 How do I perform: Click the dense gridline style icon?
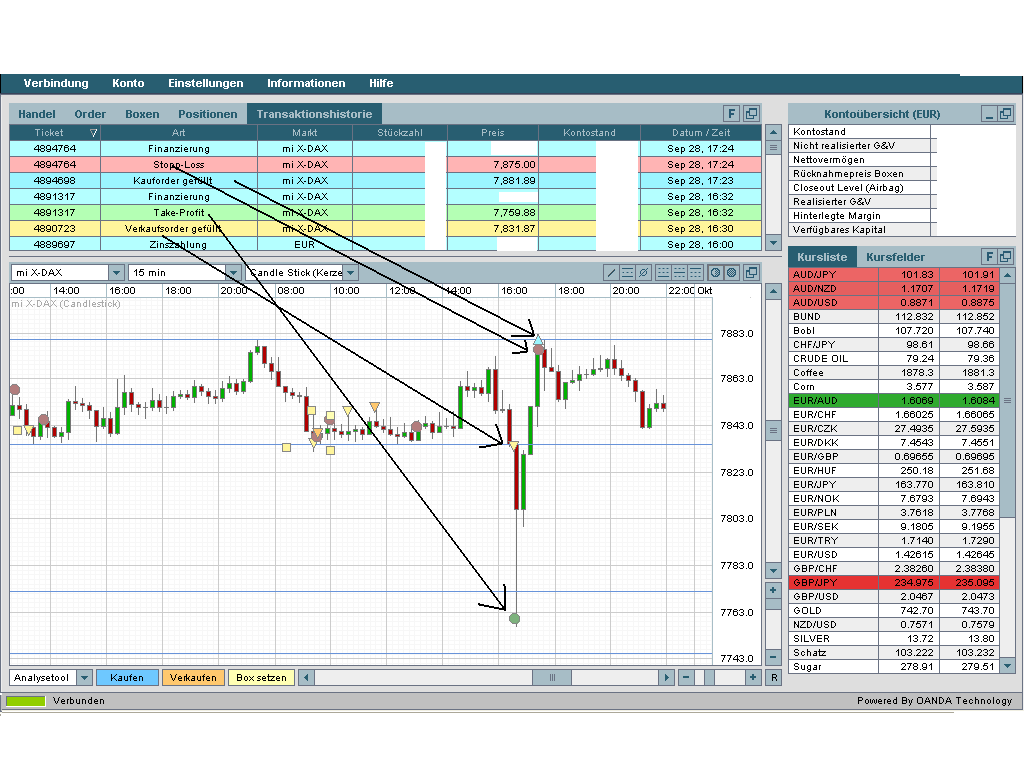(x=694, y=272)
